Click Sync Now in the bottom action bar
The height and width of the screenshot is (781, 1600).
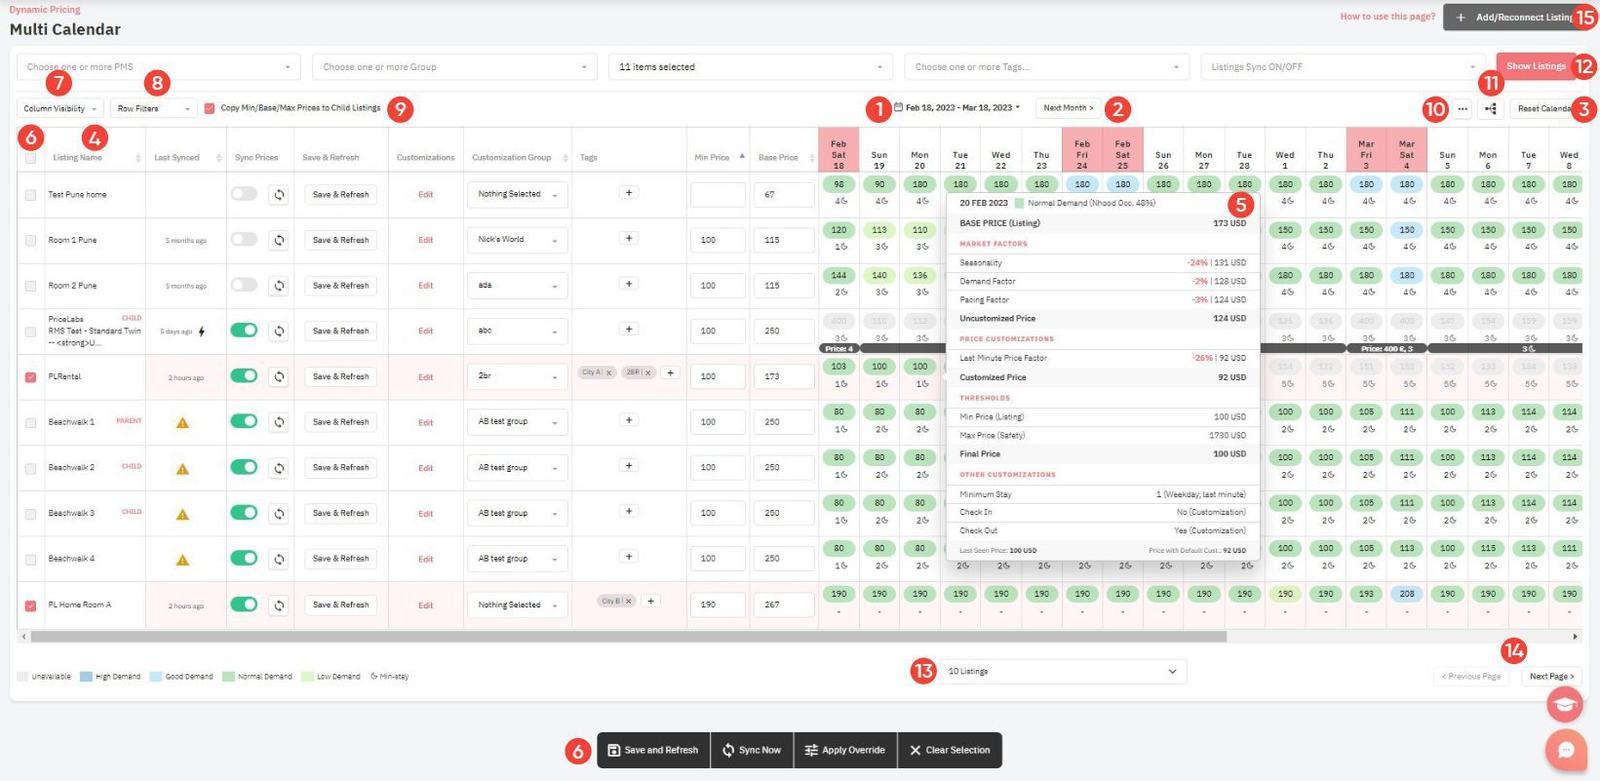point(752,750)
